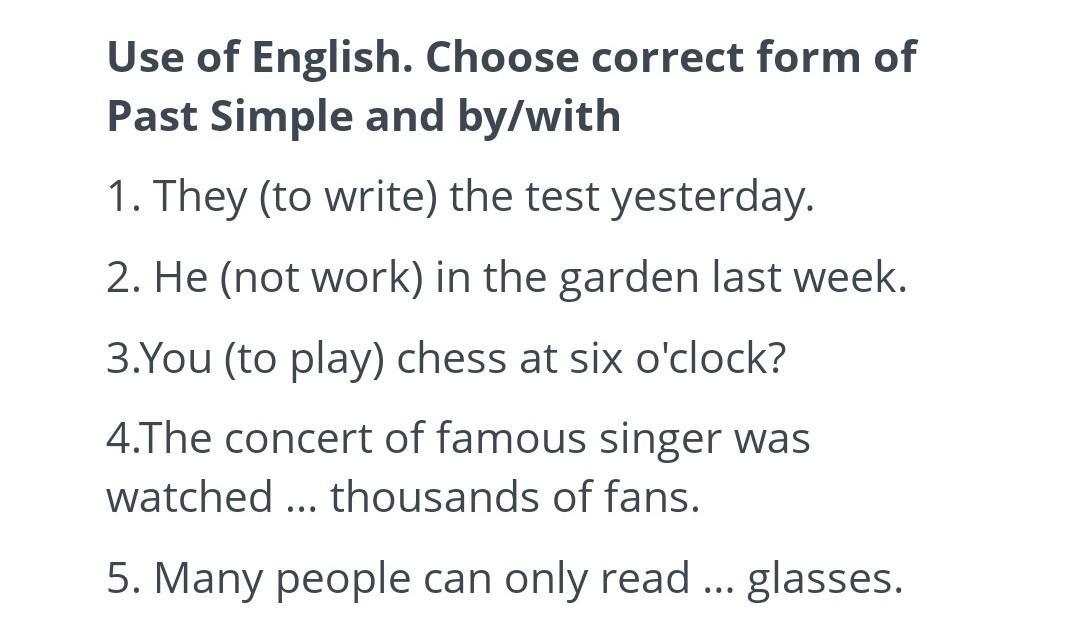Click the word 'yesterday' in sentence 1
The height and width of the screenshot is (639, 1080).
pyautogui.click(x=712, y=198)
